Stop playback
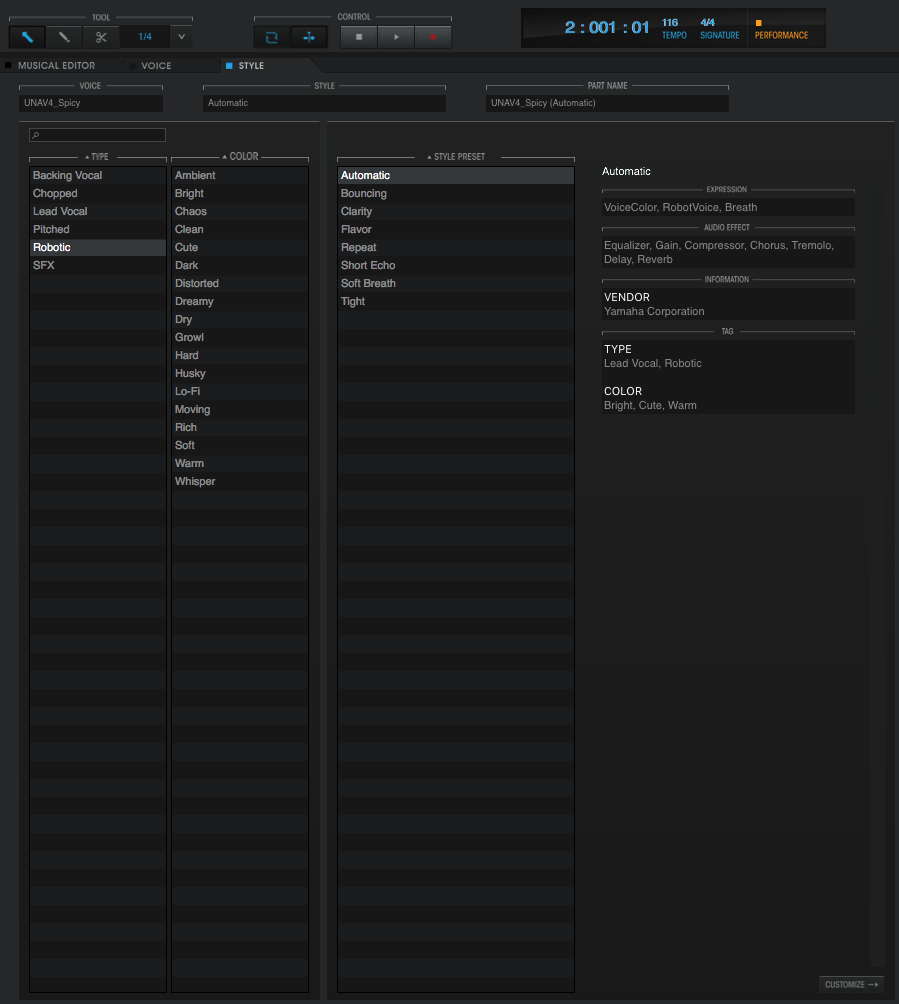The image size is (899, 1004). coord(359,37)
